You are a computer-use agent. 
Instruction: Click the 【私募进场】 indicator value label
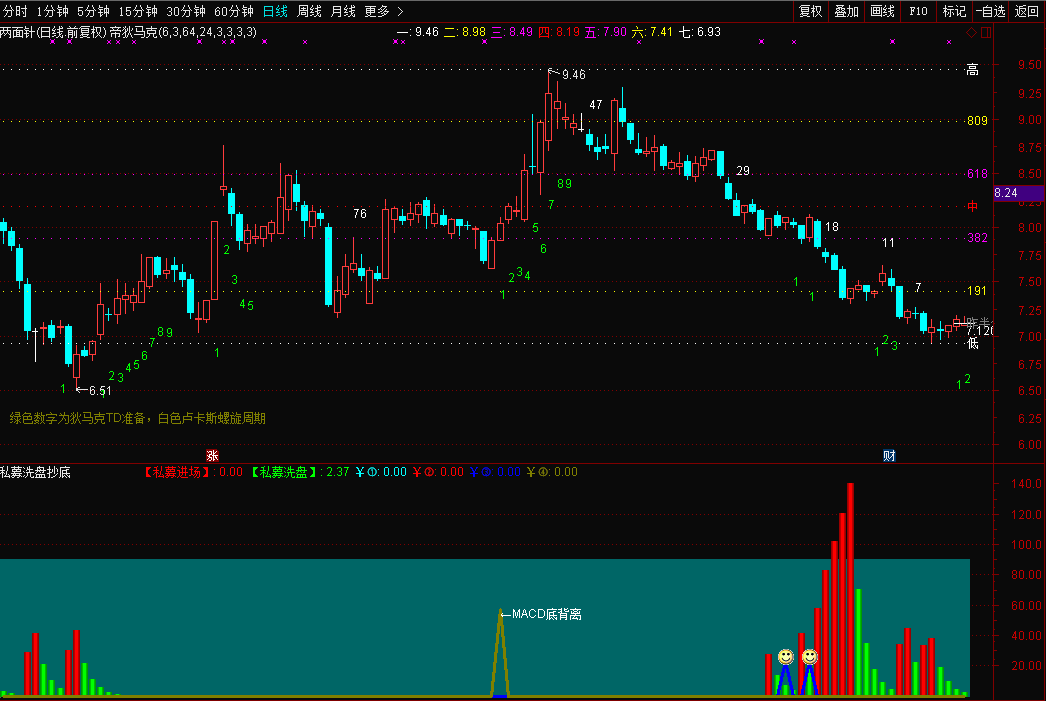193,472
